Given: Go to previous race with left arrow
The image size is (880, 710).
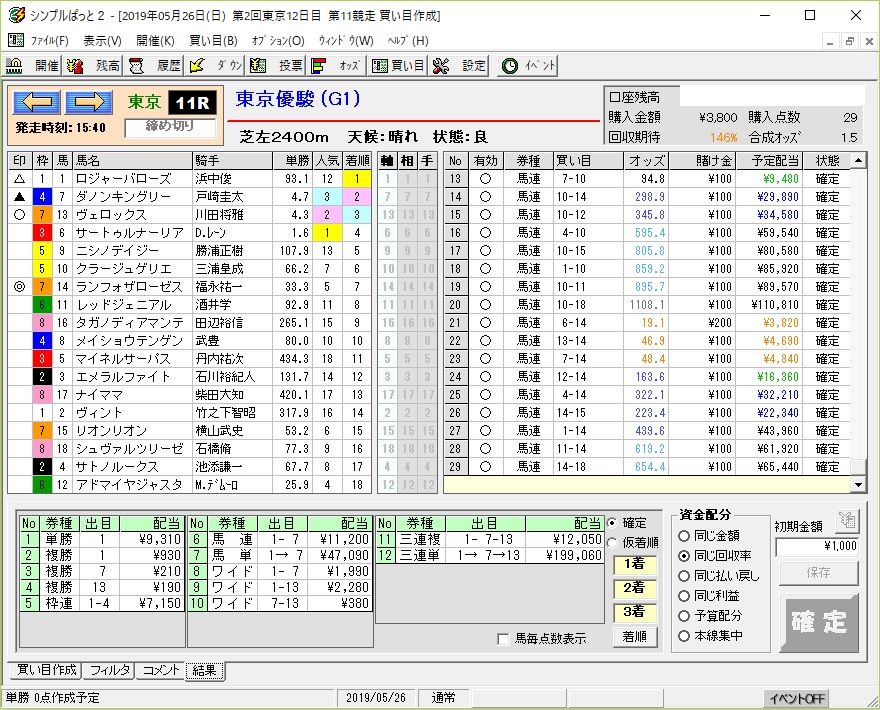Looking at the screenshot, I should (36, 102).
